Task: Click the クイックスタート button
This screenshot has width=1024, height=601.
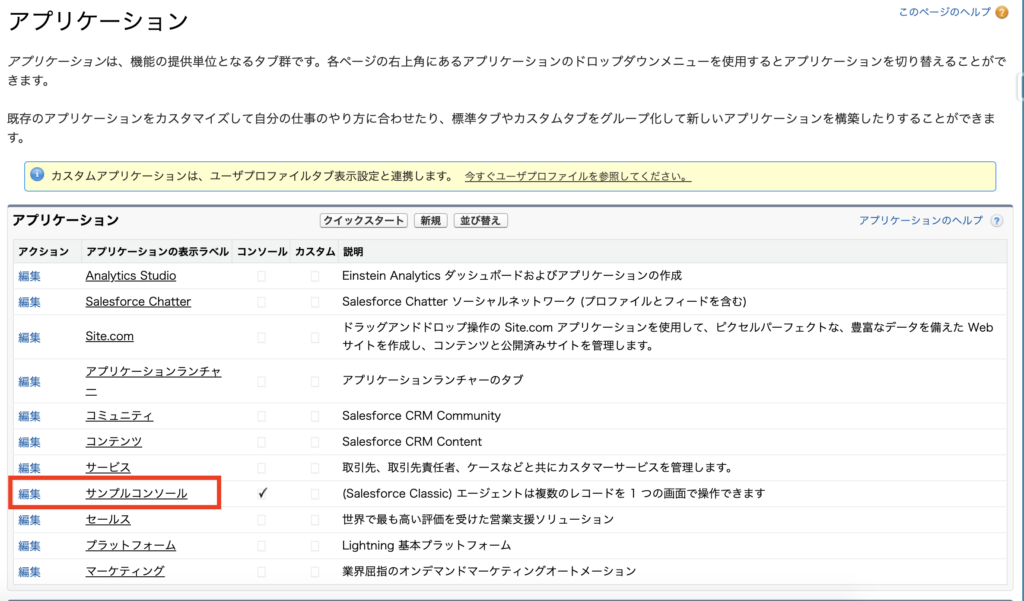Action: click(364, 220)
